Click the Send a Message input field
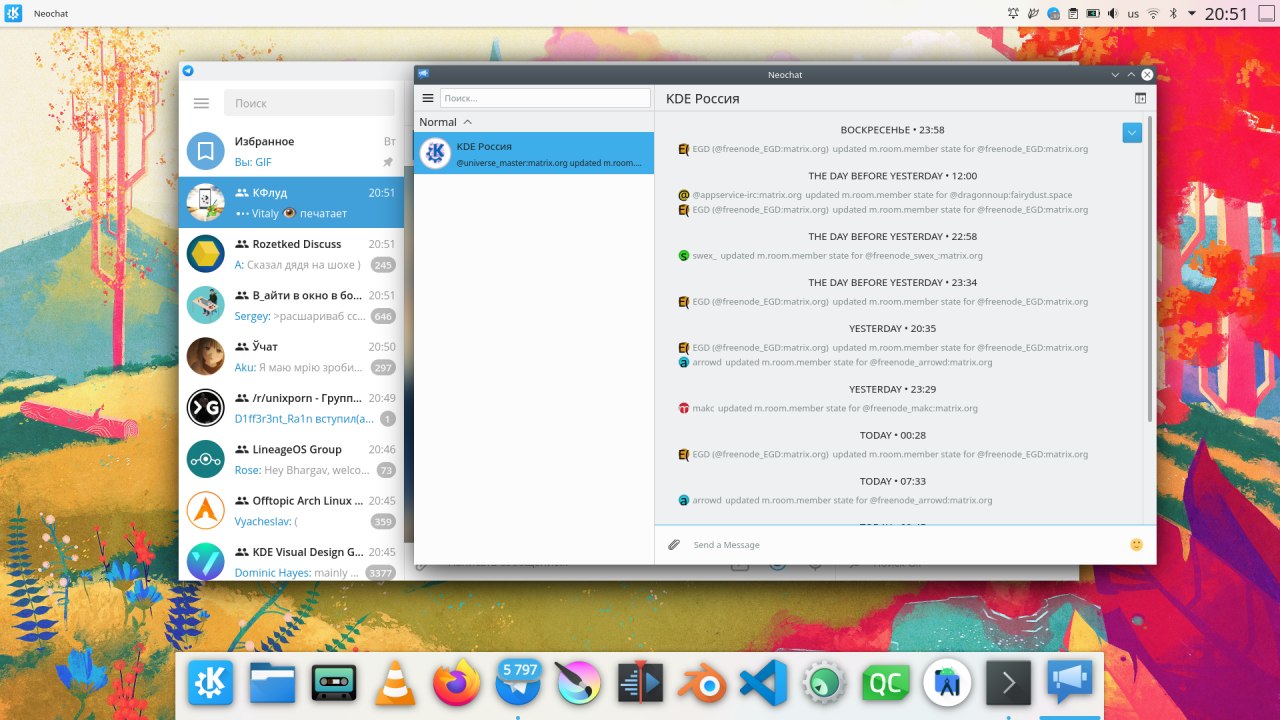This screenshot has height=720, width=1280. [905, 545]
